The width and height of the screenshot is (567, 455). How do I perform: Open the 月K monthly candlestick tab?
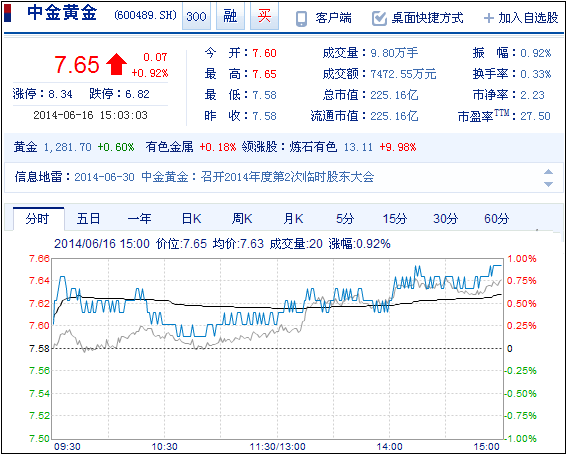click(293, 219)
